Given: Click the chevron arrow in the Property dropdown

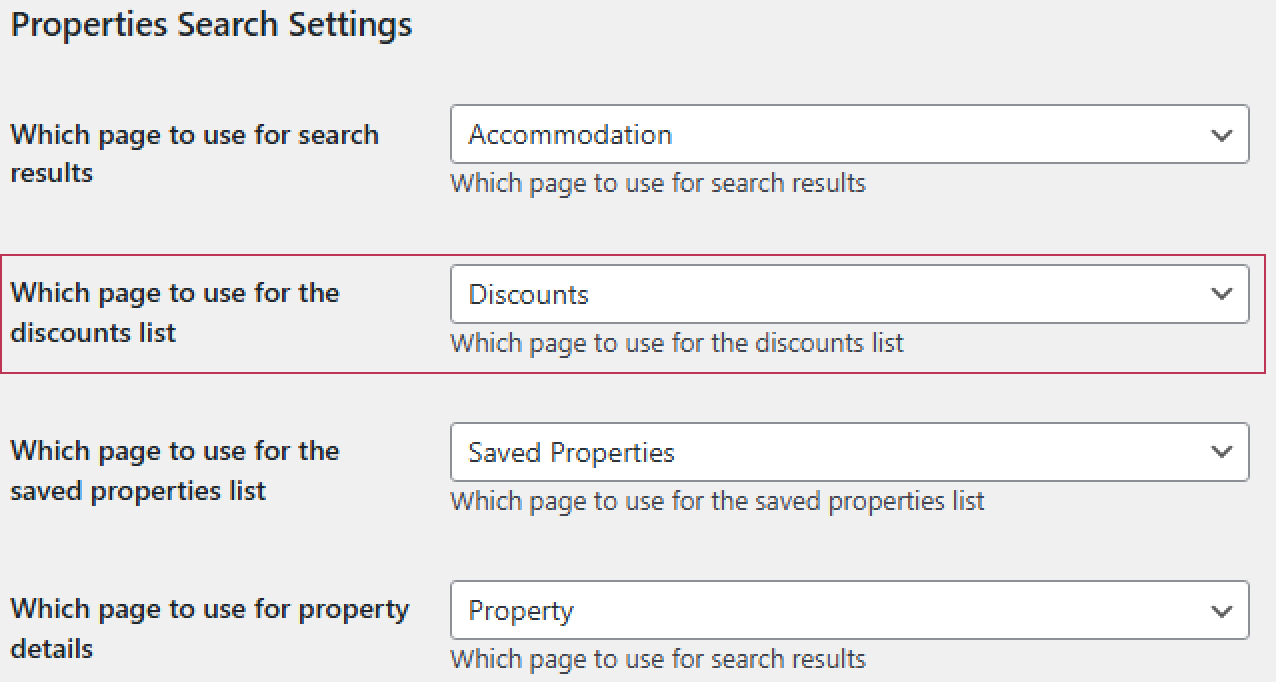Looking at the screenshot, I should point(1221,611).
